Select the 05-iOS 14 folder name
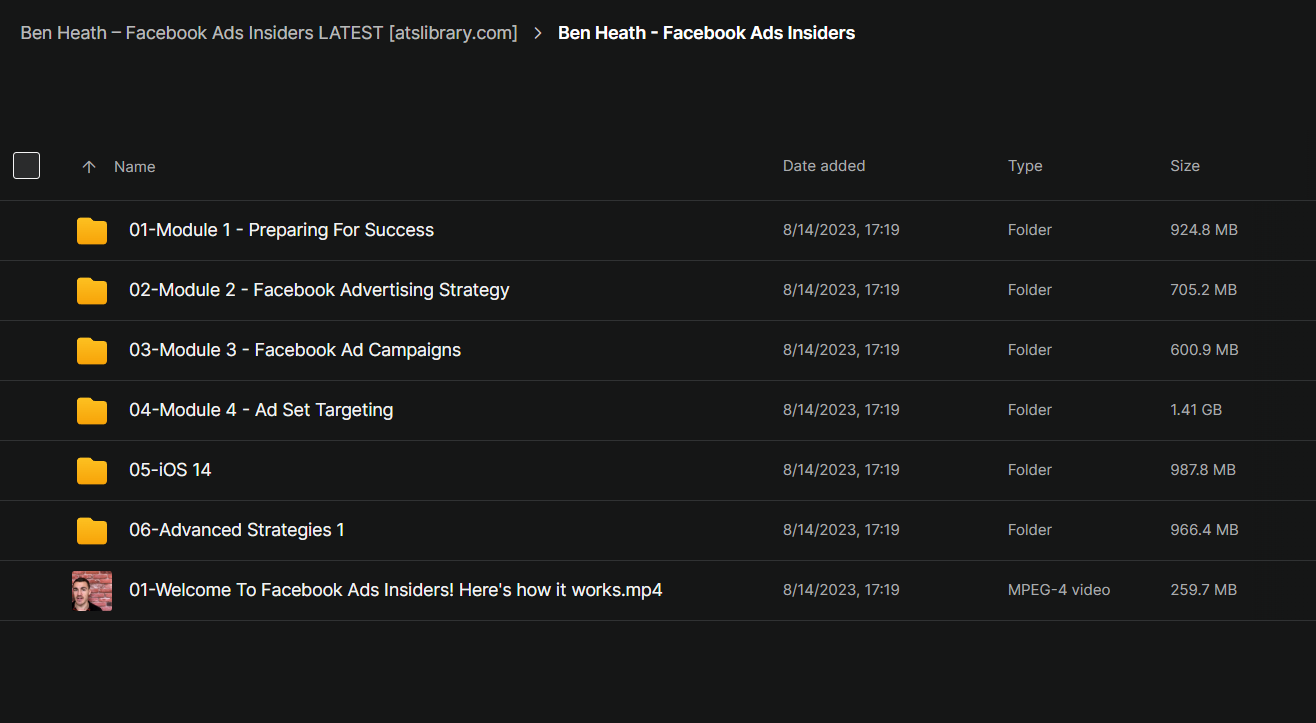Screen dimensions: 1316x723 [170, 470]
